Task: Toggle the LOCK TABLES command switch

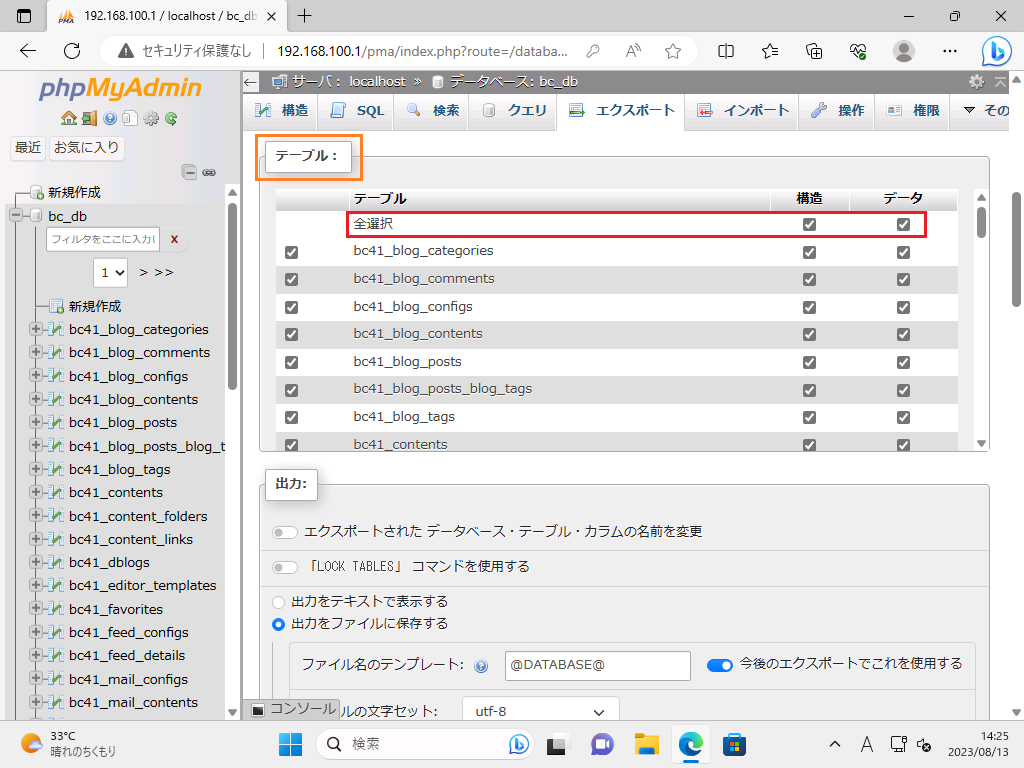Action: [x=286, y=567]
